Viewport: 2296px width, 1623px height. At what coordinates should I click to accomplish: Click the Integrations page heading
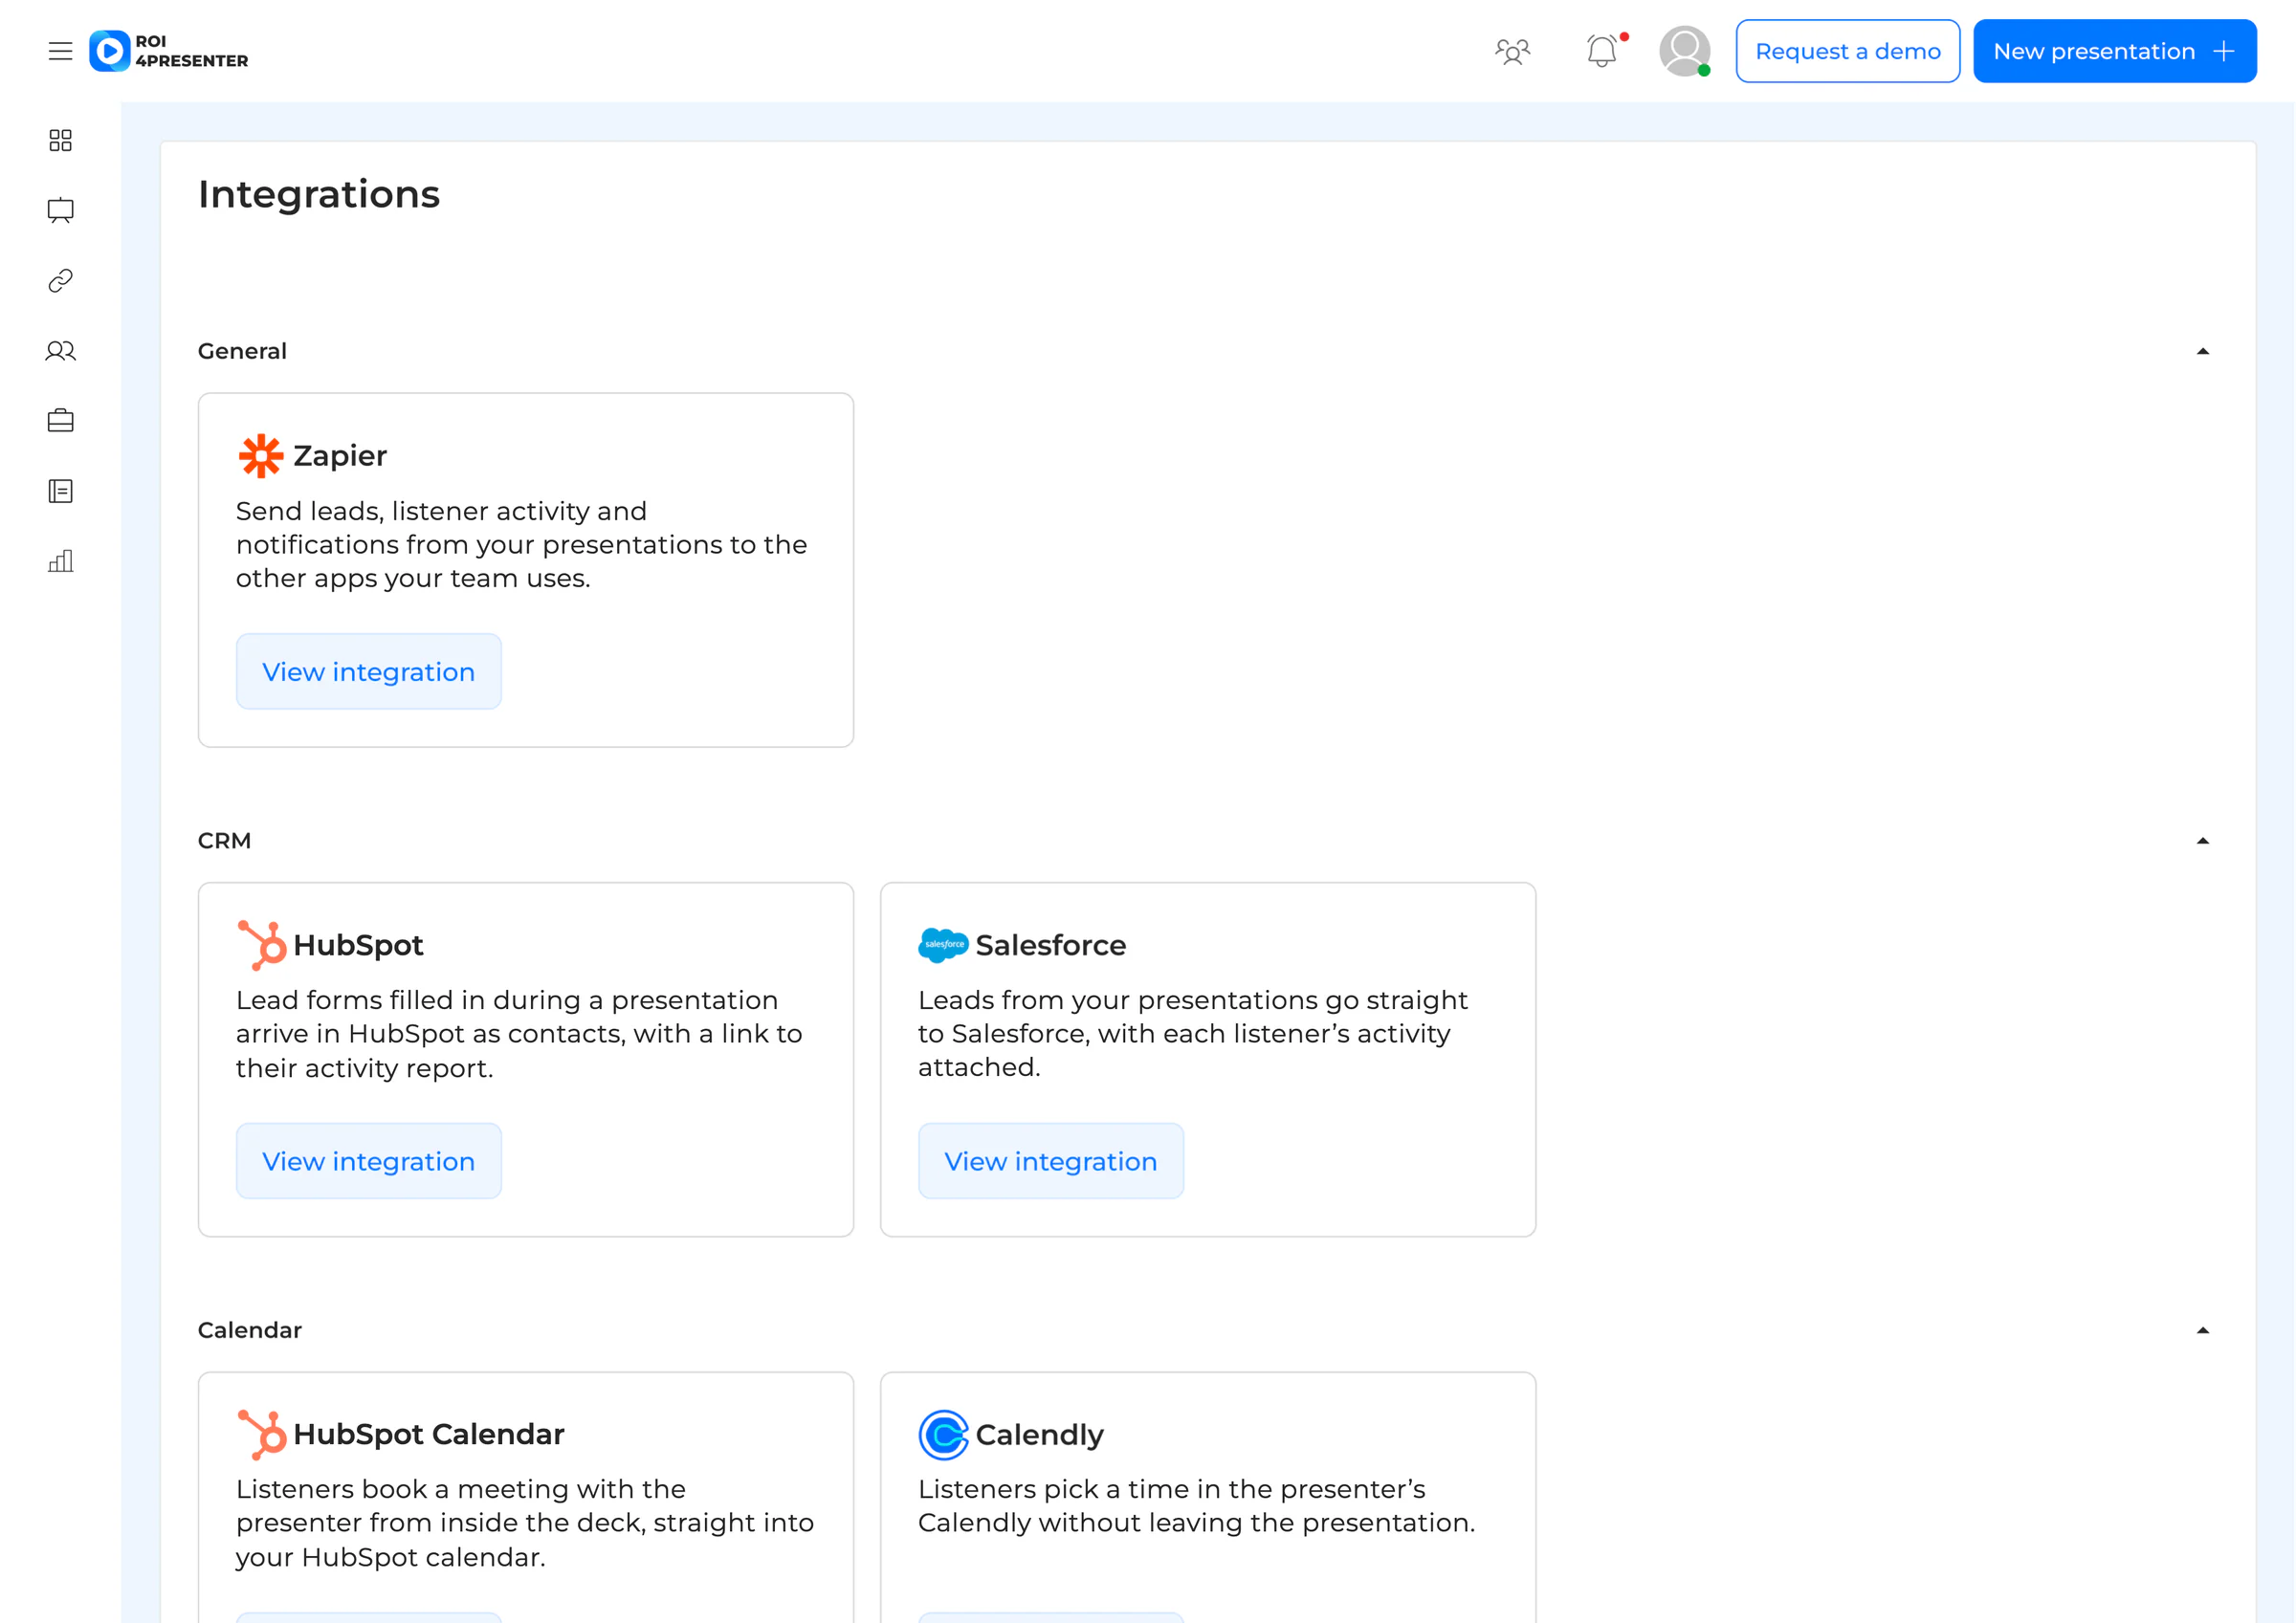[x=319, y=194]
